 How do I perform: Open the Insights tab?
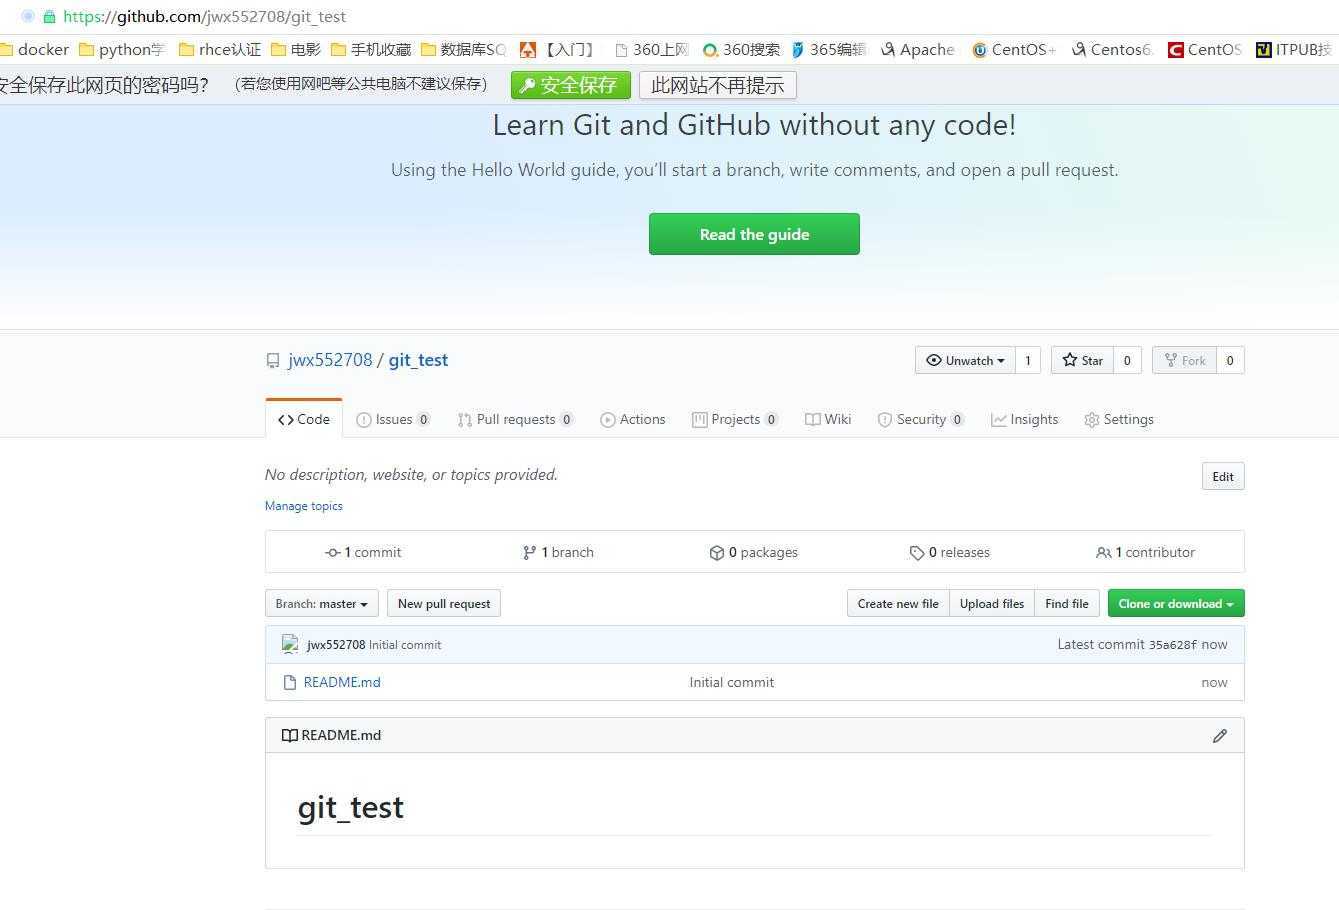1024,420
